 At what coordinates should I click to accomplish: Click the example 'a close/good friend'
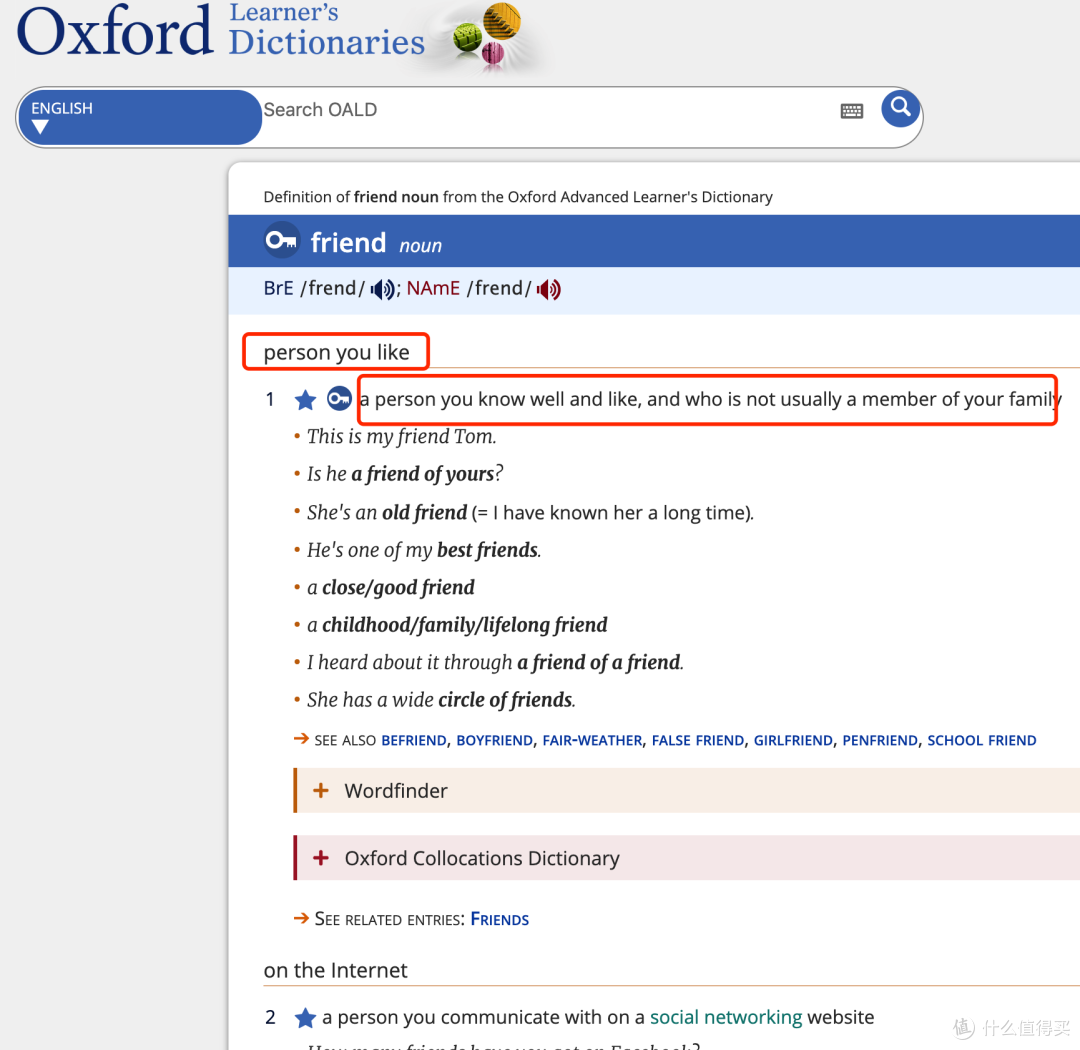[391, 587]
